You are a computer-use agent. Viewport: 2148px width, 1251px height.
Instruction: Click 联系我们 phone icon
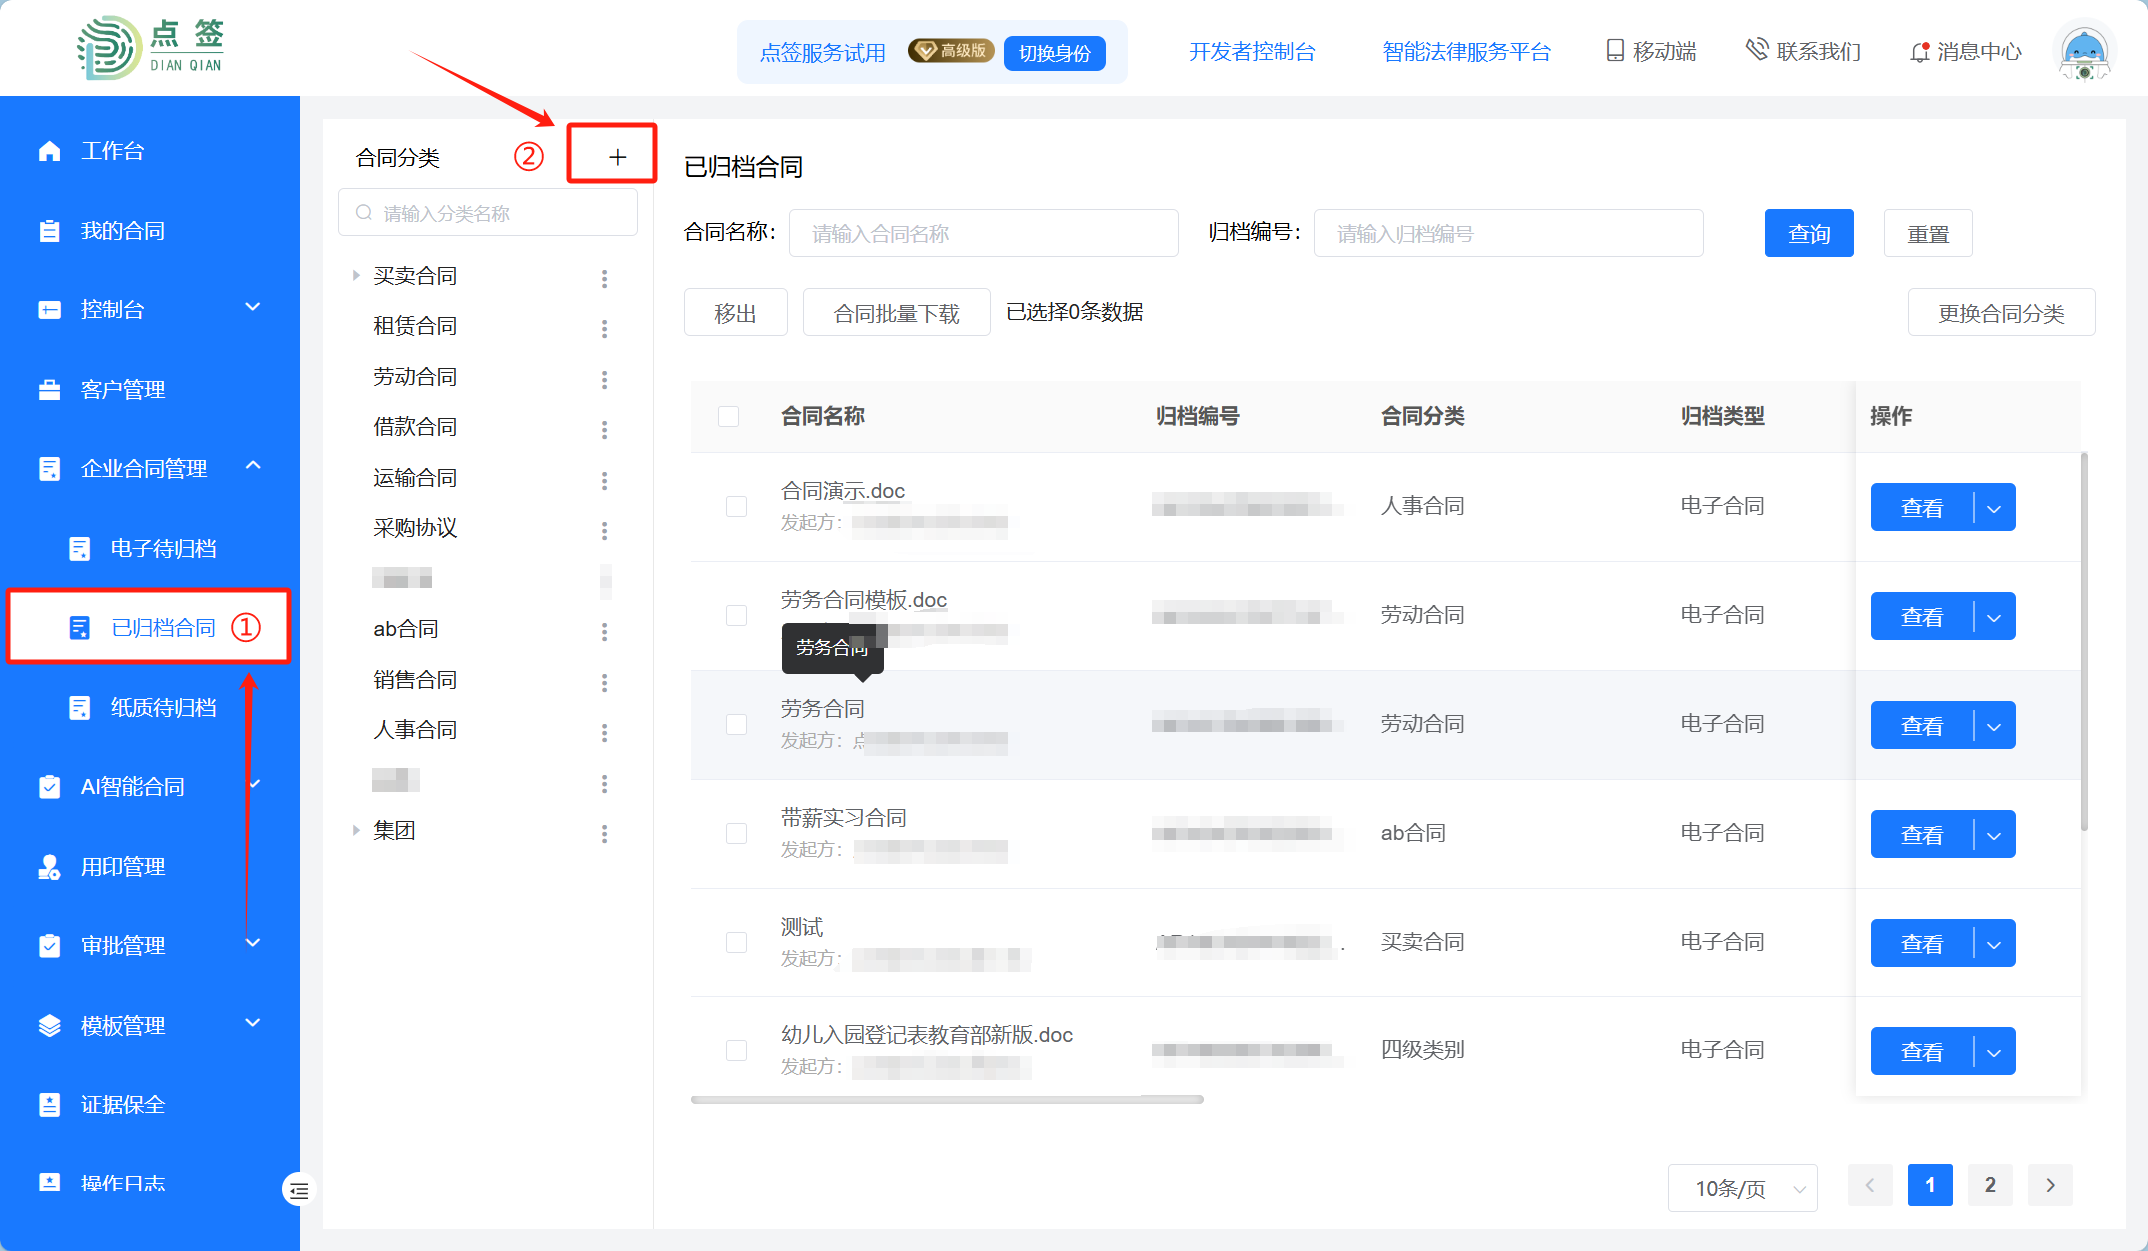(1757, 50)
